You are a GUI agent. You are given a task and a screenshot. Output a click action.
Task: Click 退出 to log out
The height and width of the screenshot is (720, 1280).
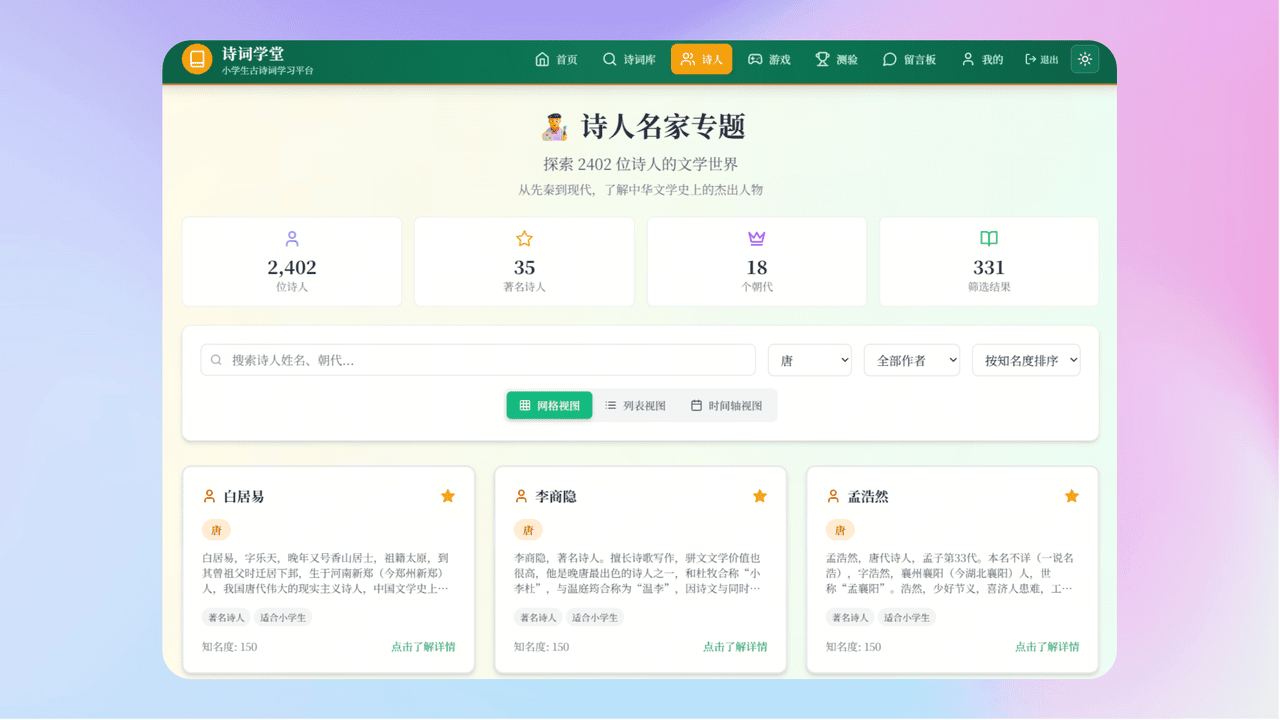1042,60
